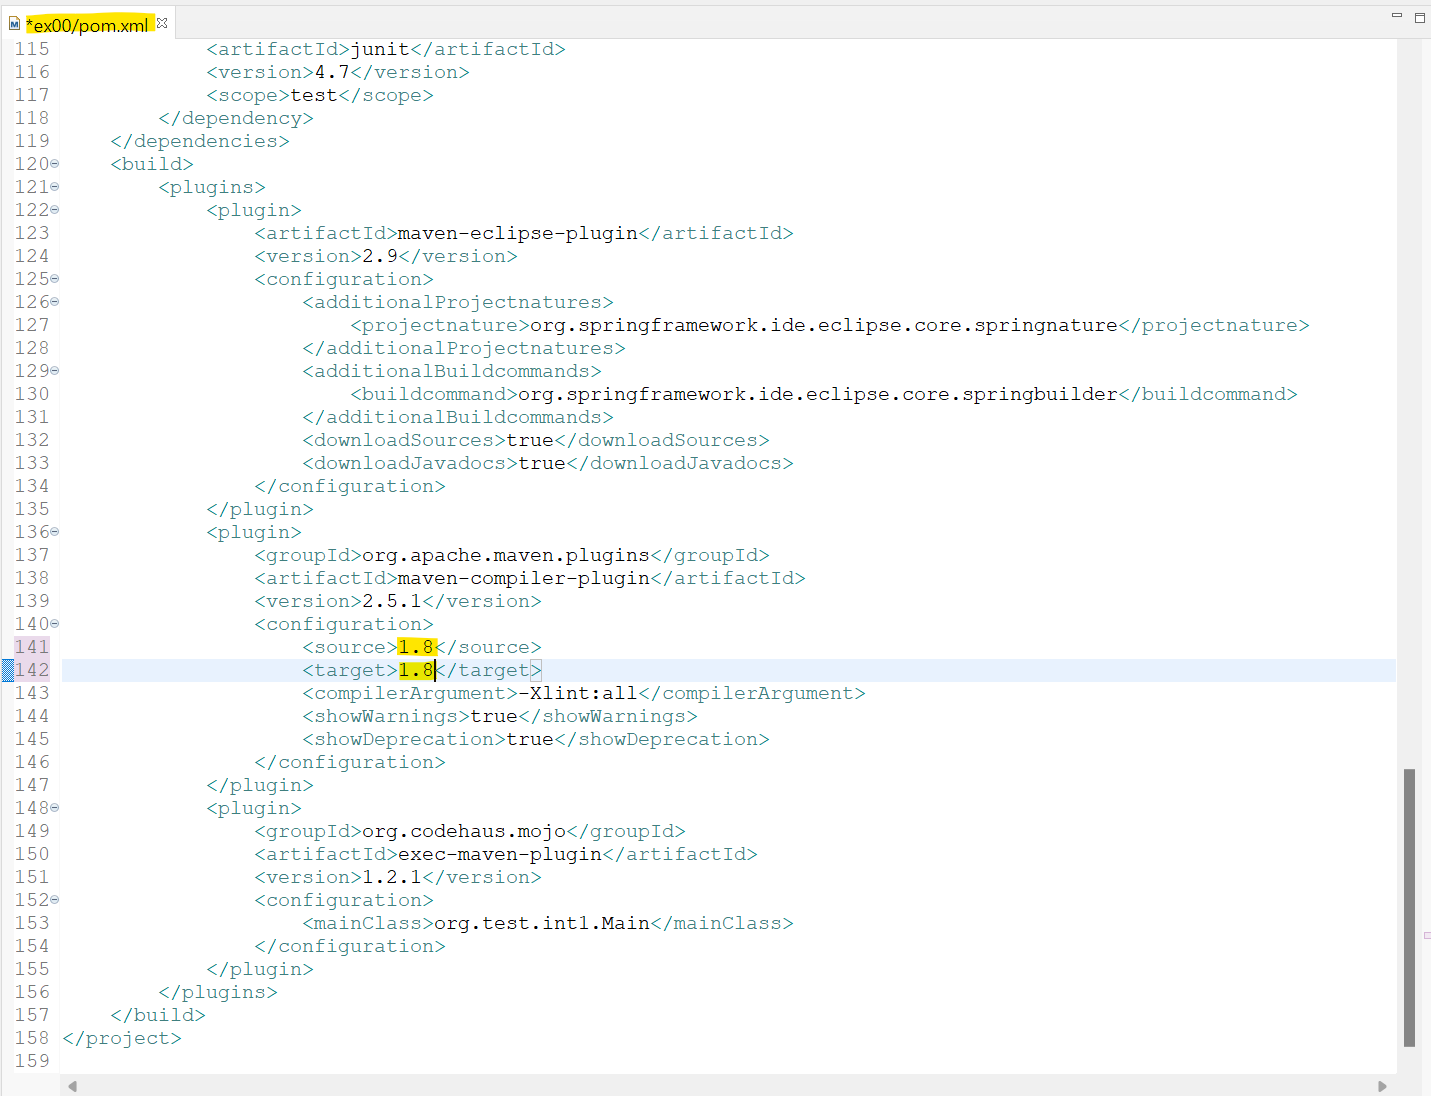This screenshot has width=1431, height=1096.
Task: Collapse the plugin element at line 136
Action: [x=55, y=532]
